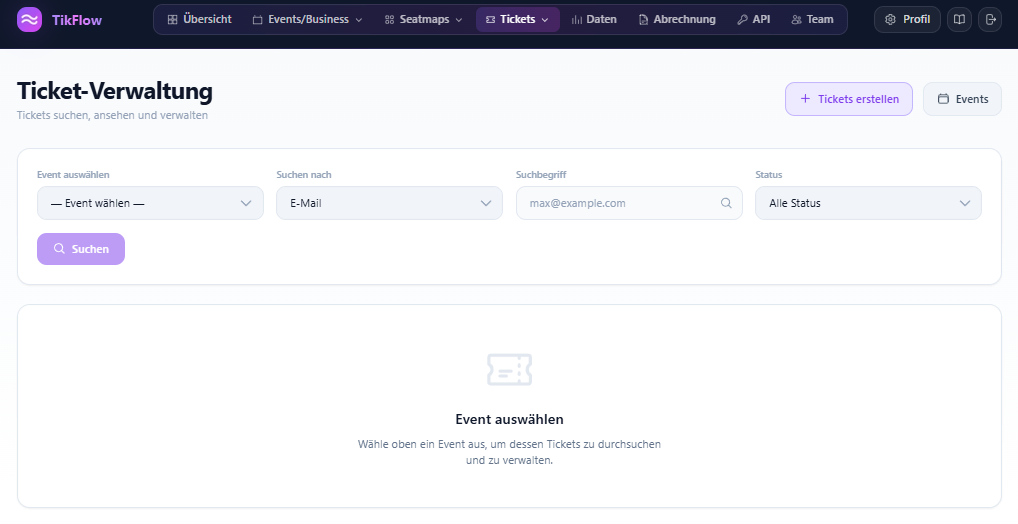Viewport: 1018px width, 524px height.
Task: Open the documentation book icon
Action: tap(959, 20)
